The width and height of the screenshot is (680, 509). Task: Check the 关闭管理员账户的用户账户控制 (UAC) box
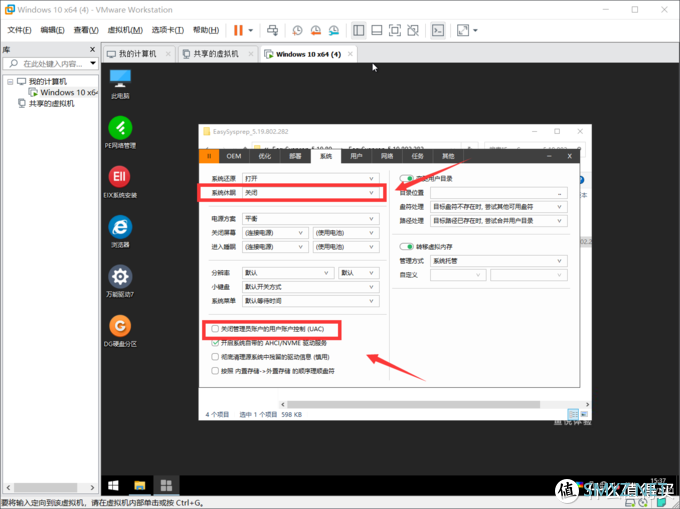point(215,329)
